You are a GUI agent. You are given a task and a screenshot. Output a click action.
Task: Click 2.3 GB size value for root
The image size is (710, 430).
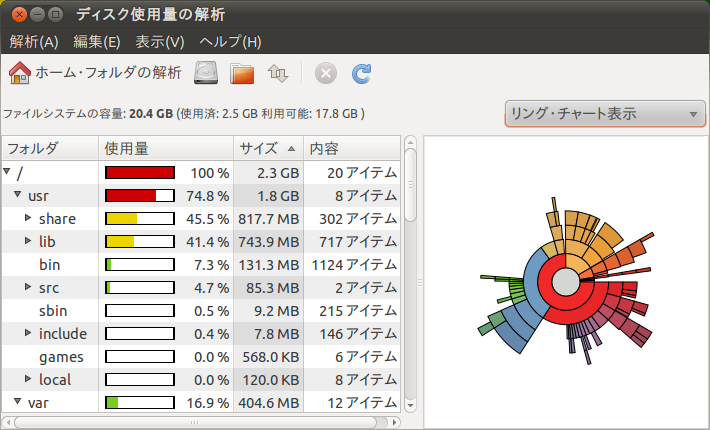coord(278,173)
